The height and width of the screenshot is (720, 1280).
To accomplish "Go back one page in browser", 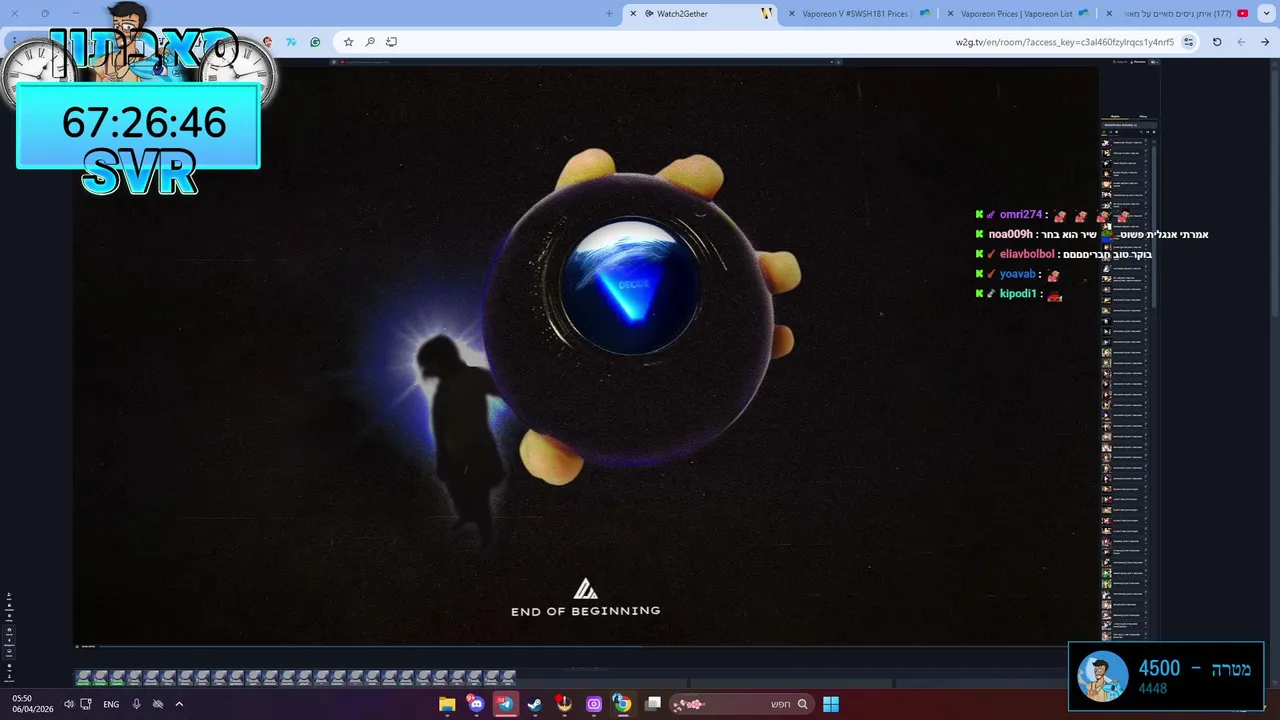I will click(x=1265, y=42).
